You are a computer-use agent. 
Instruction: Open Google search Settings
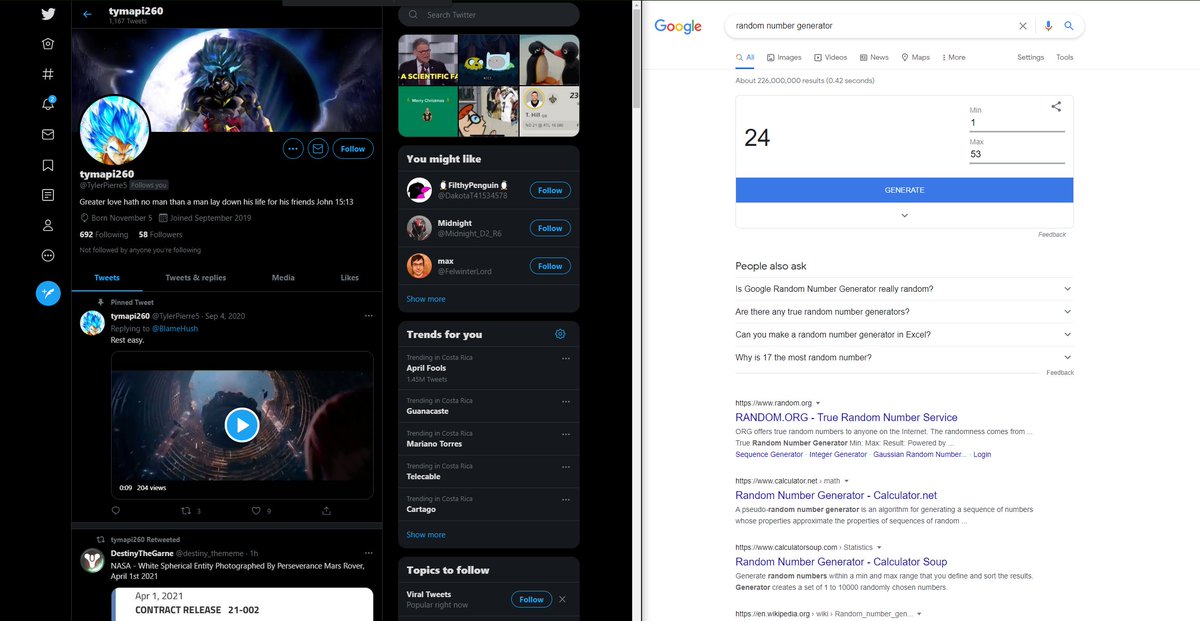click(1030, 57)
